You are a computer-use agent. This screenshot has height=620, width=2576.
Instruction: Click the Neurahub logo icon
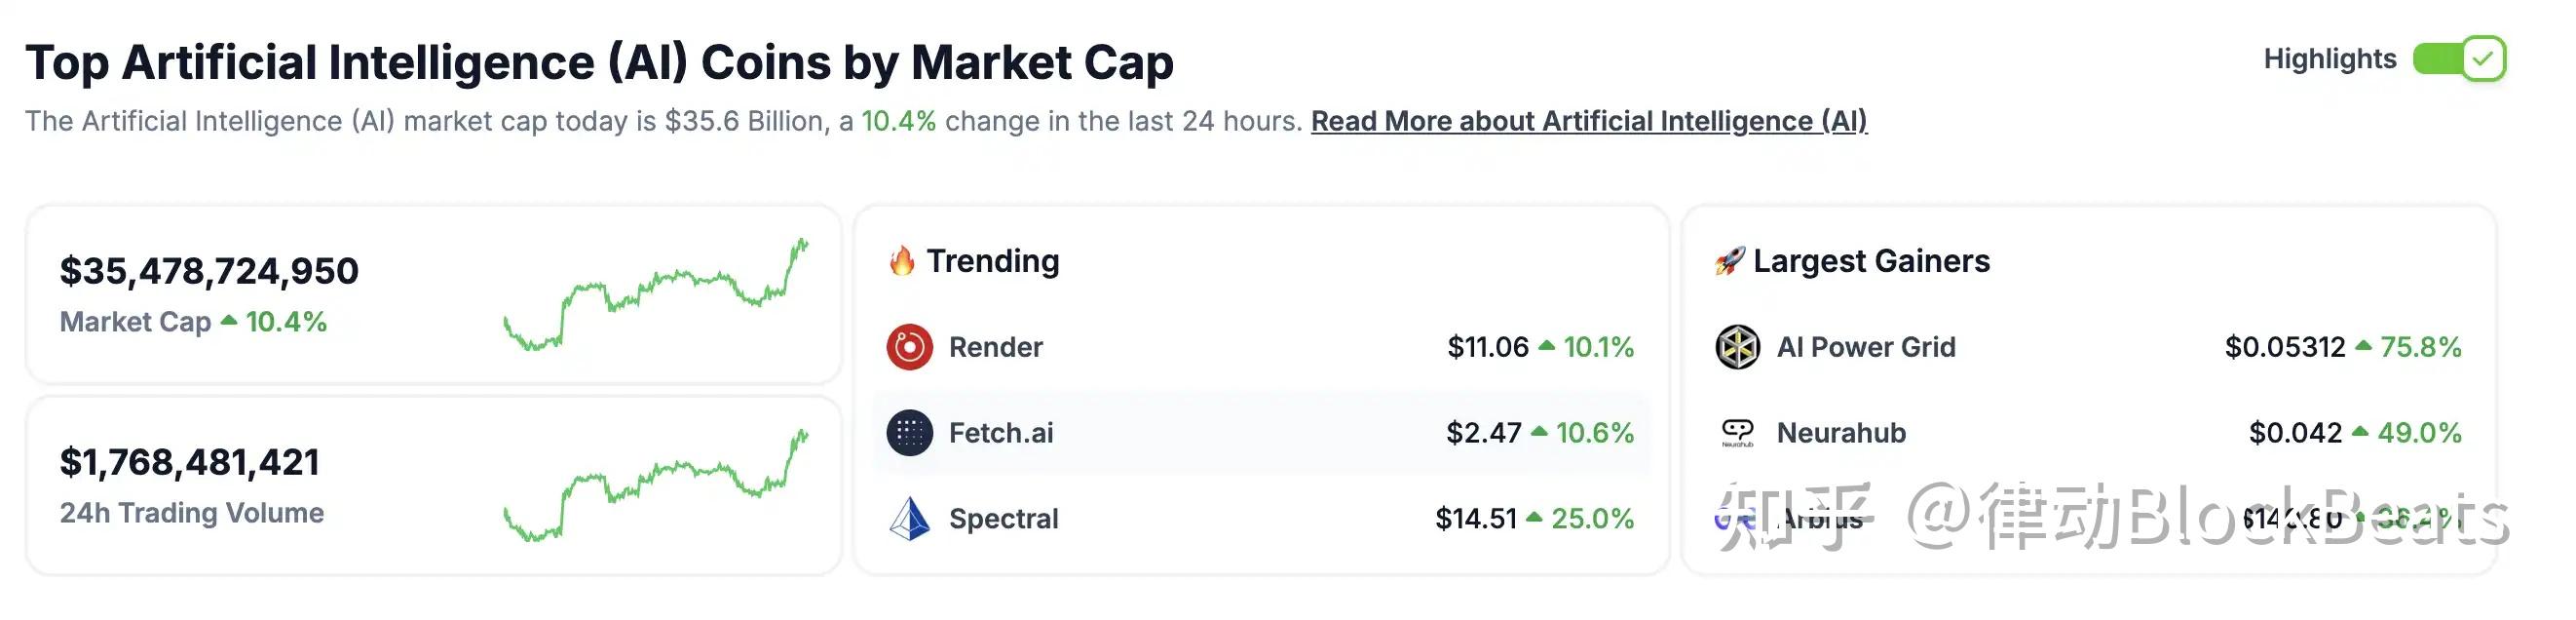[x=1737, y=433]
